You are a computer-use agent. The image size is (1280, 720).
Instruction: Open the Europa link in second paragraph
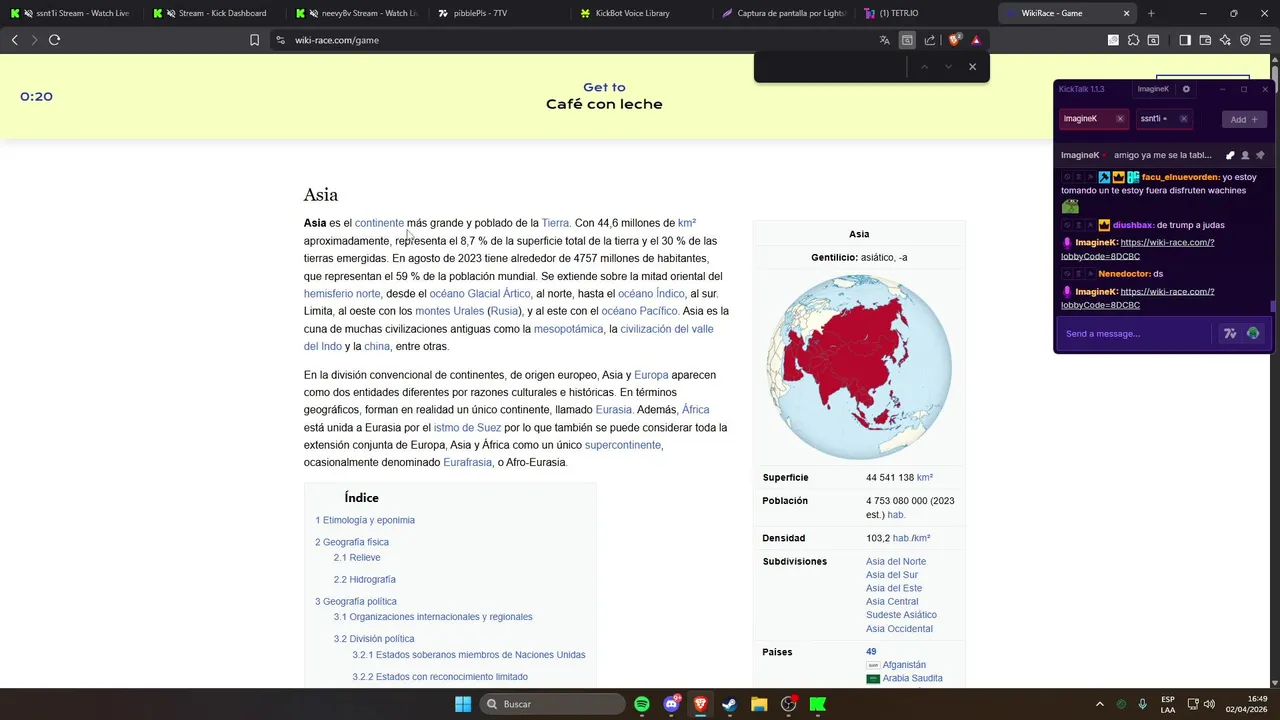(x=651, y=375)
